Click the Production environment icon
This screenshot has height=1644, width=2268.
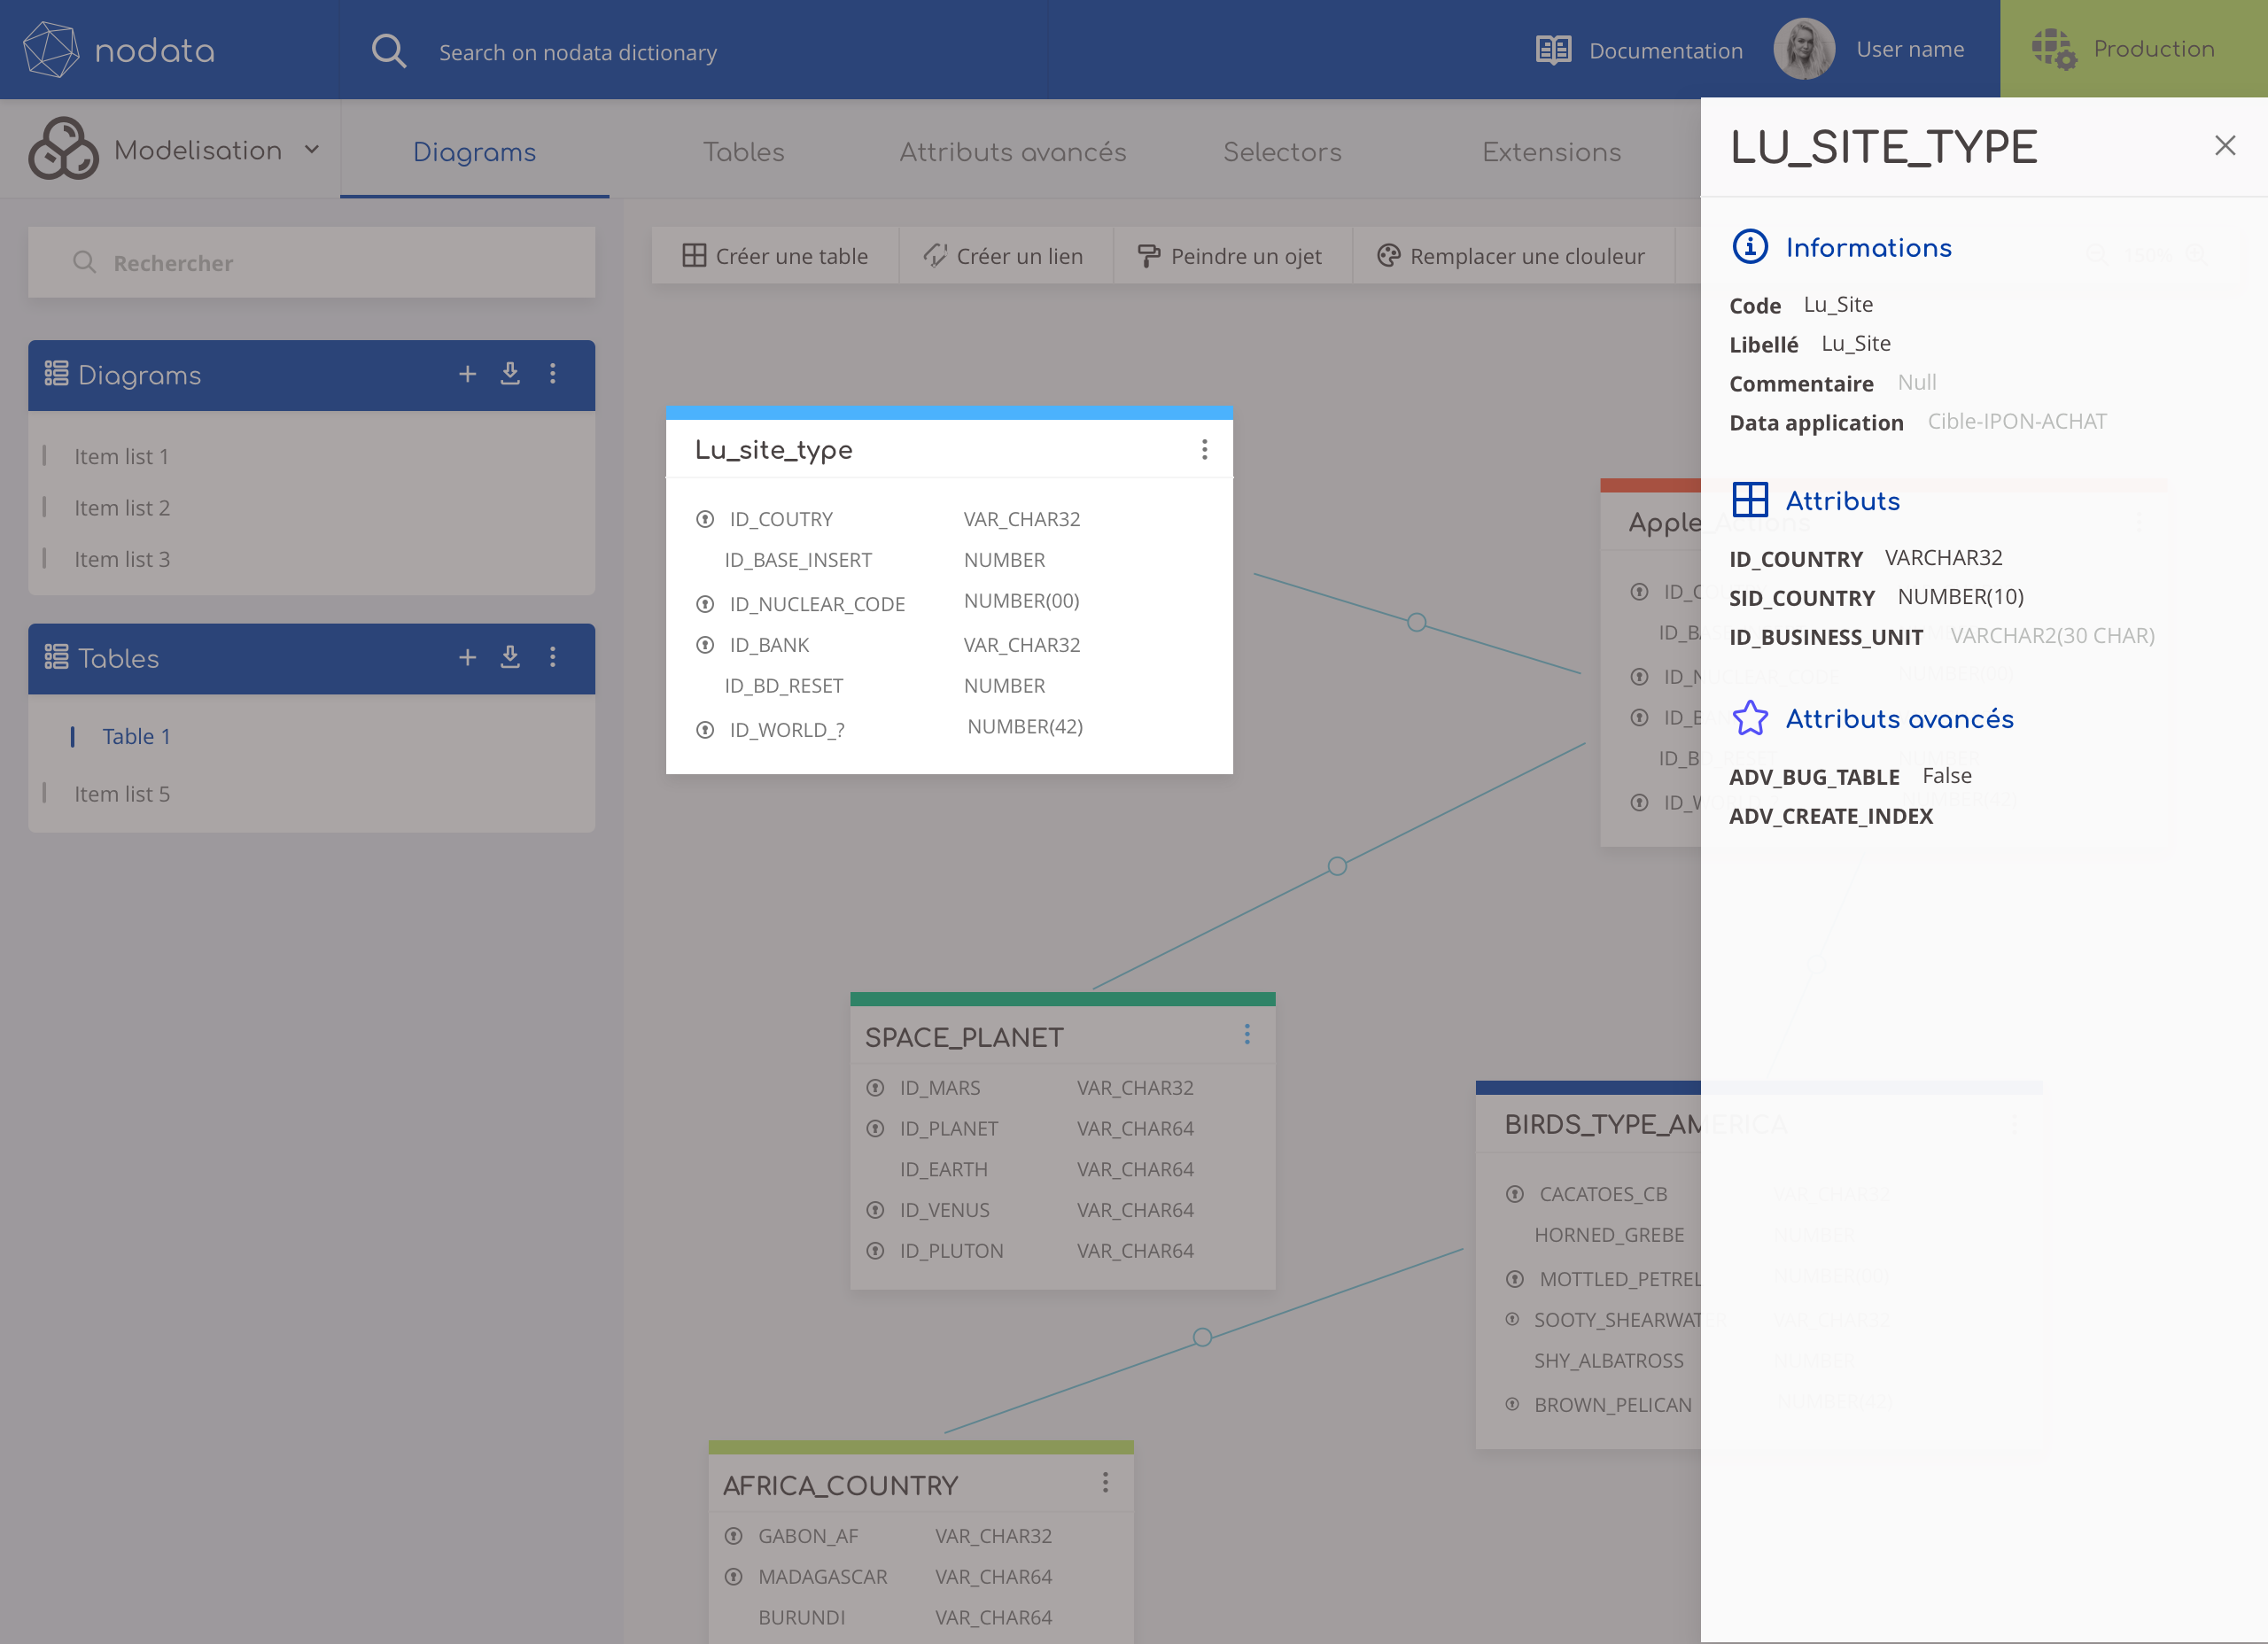[2053, 49]
